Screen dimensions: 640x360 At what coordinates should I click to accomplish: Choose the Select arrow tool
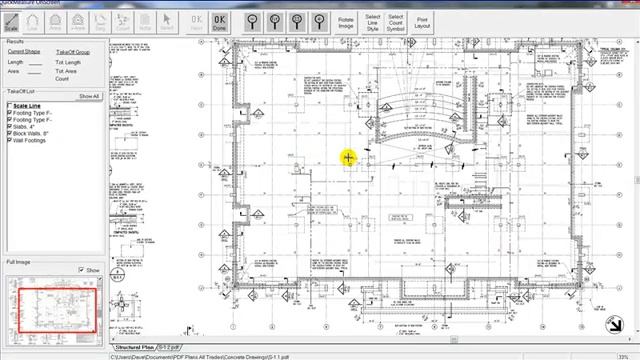click(167, 22)
